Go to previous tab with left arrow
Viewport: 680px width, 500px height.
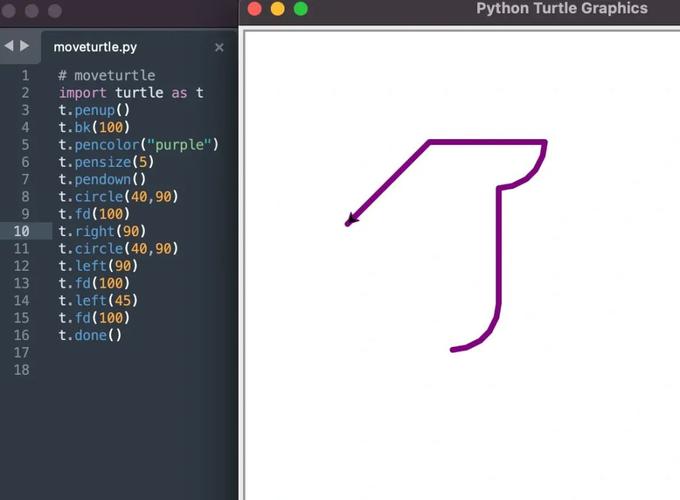click(9, 46)
